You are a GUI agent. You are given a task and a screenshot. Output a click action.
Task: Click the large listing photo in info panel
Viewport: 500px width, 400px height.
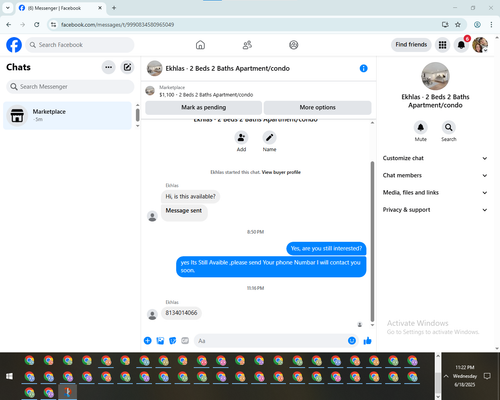pos(435,76)
